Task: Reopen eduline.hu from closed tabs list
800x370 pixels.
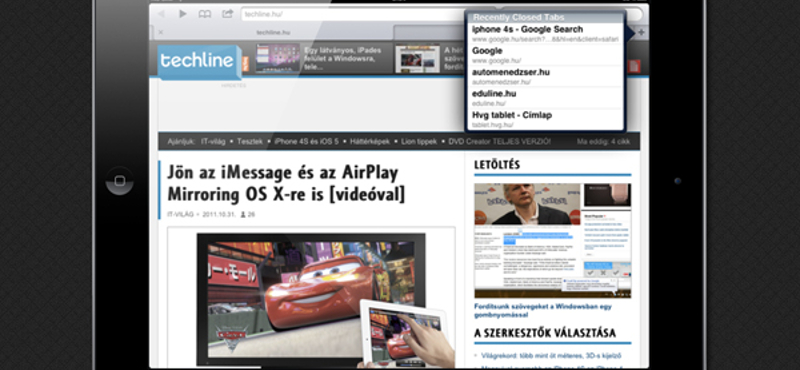Action: [x=545, y=98]
